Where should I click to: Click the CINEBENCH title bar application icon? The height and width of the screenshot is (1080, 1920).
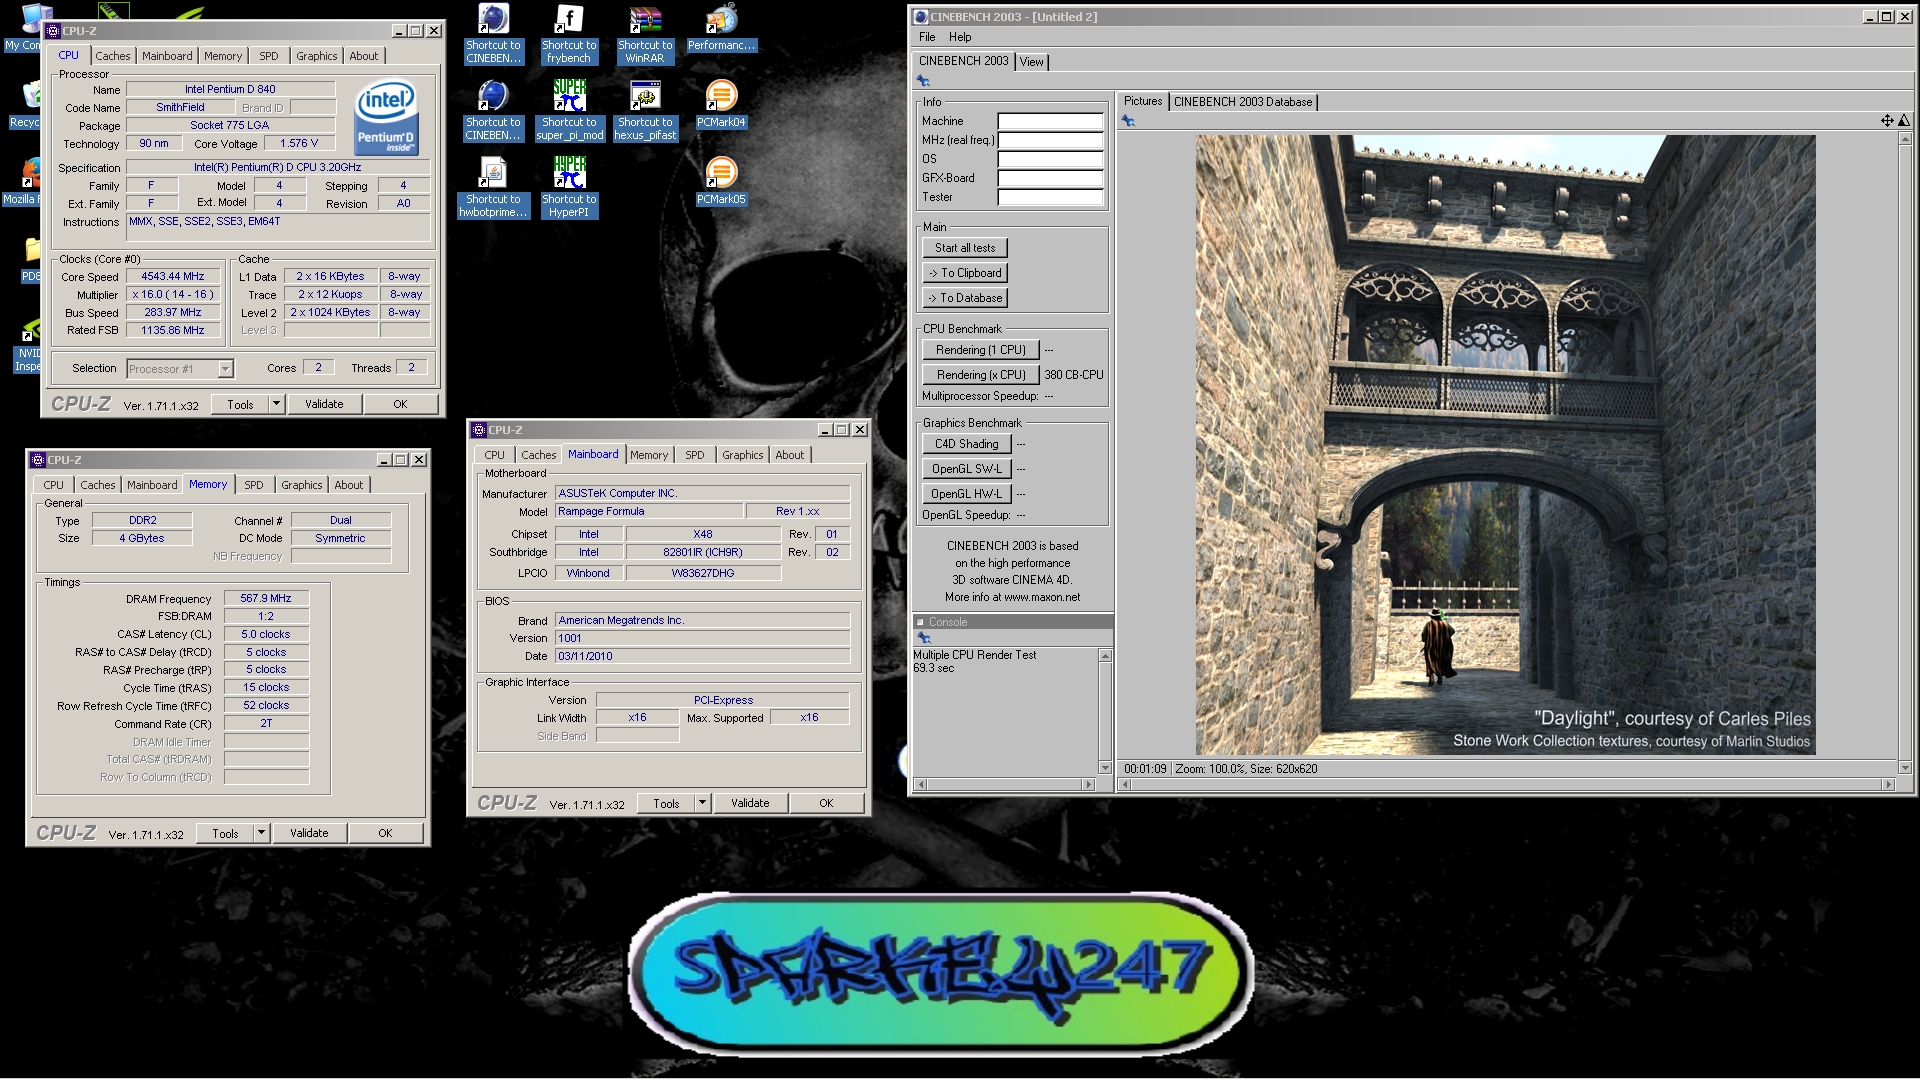coord(921,16)
